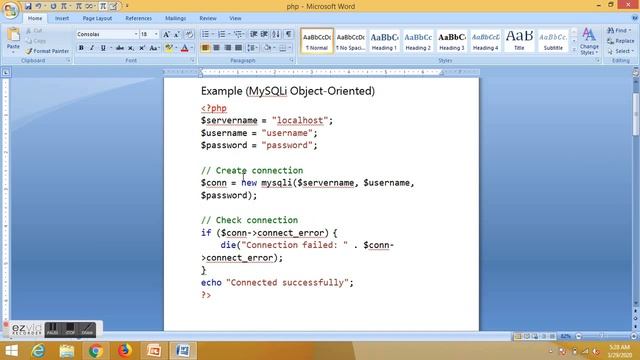Open File Explorer from taskbar
Viewport: 640px width, 360px height.
tap(67, 351)
